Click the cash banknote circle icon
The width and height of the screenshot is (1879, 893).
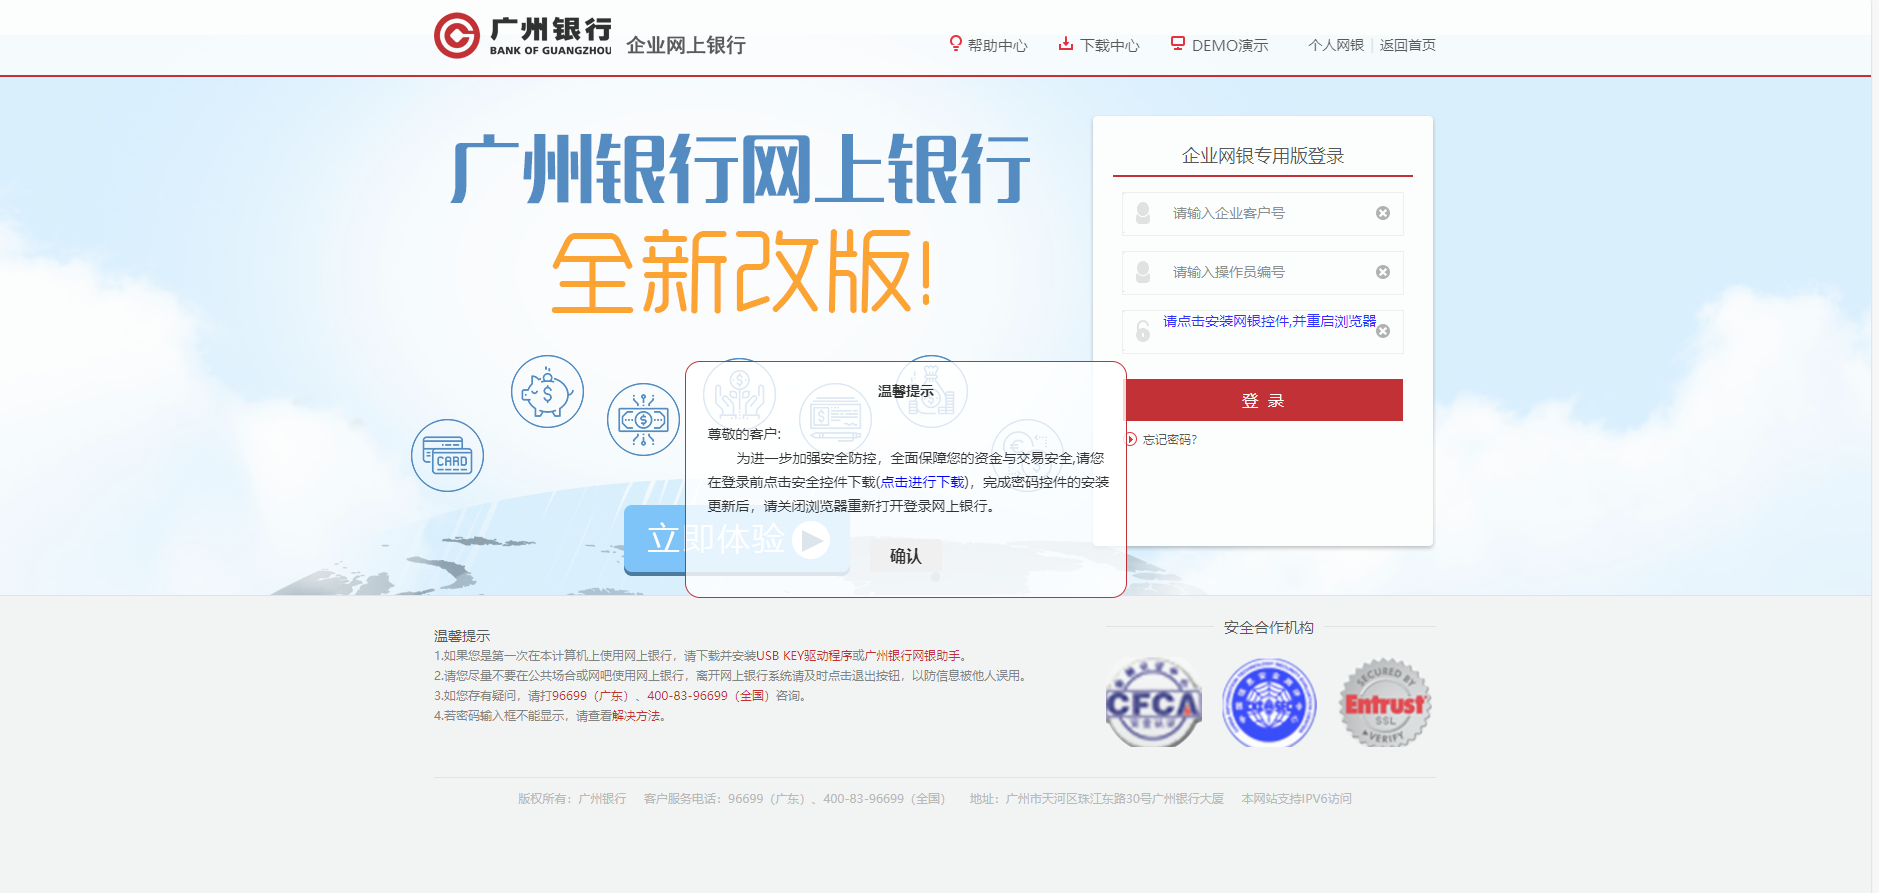tap(643, 420)
